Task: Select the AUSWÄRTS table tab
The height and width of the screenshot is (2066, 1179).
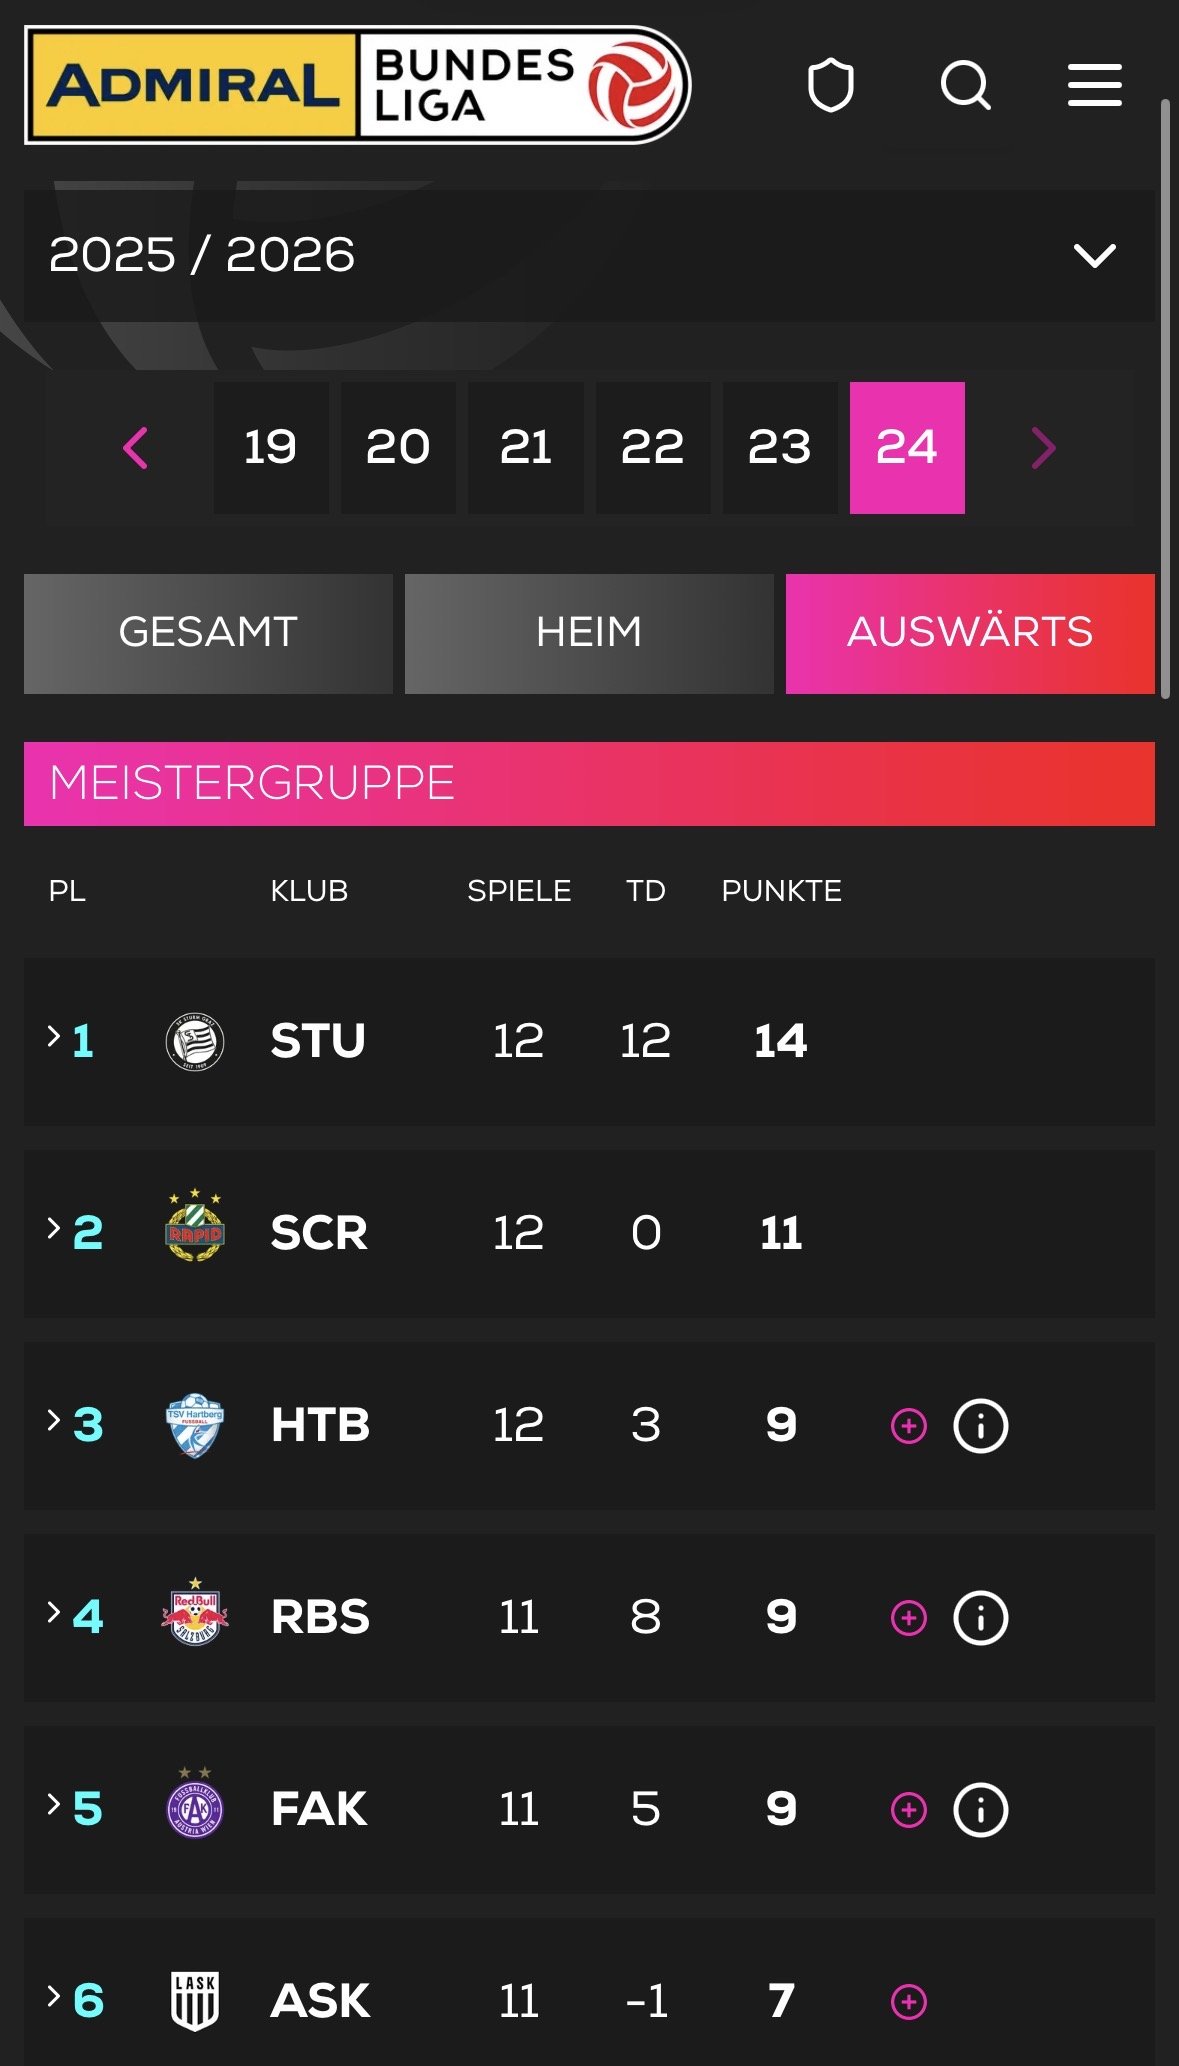Action: 970,633
